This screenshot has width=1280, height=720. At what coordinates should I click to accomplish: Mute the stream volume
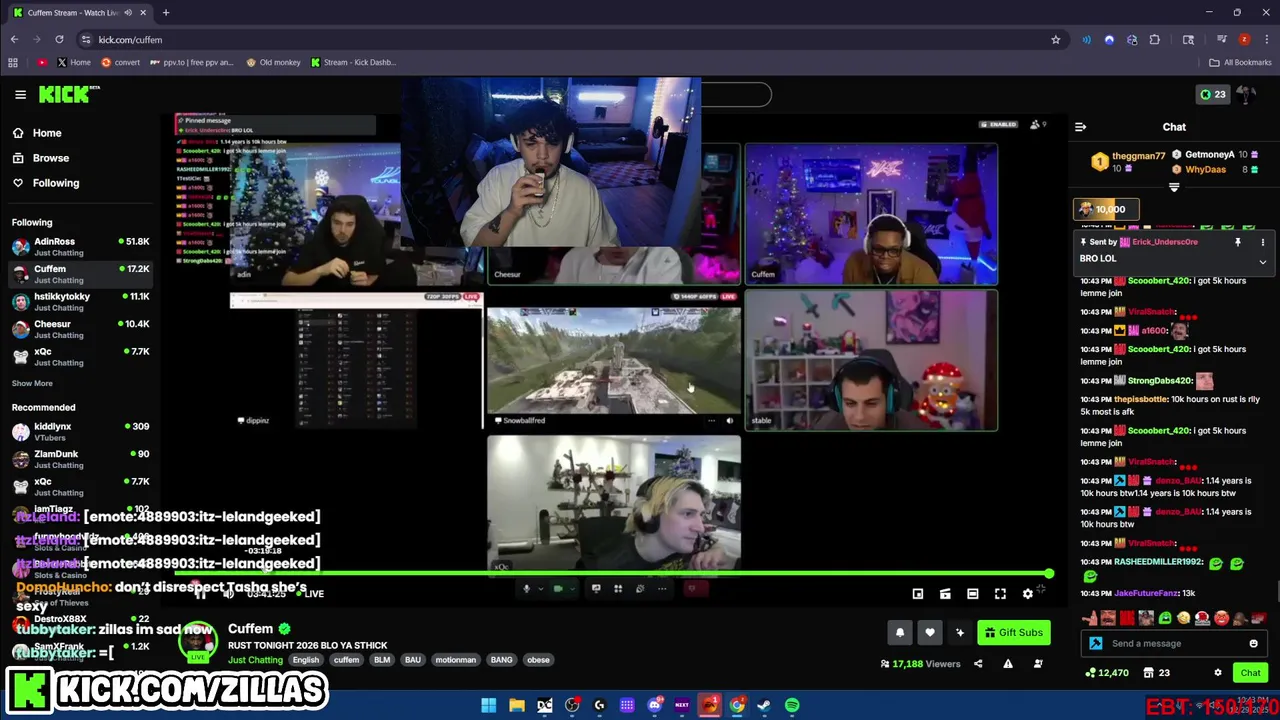tap(228, 594)
